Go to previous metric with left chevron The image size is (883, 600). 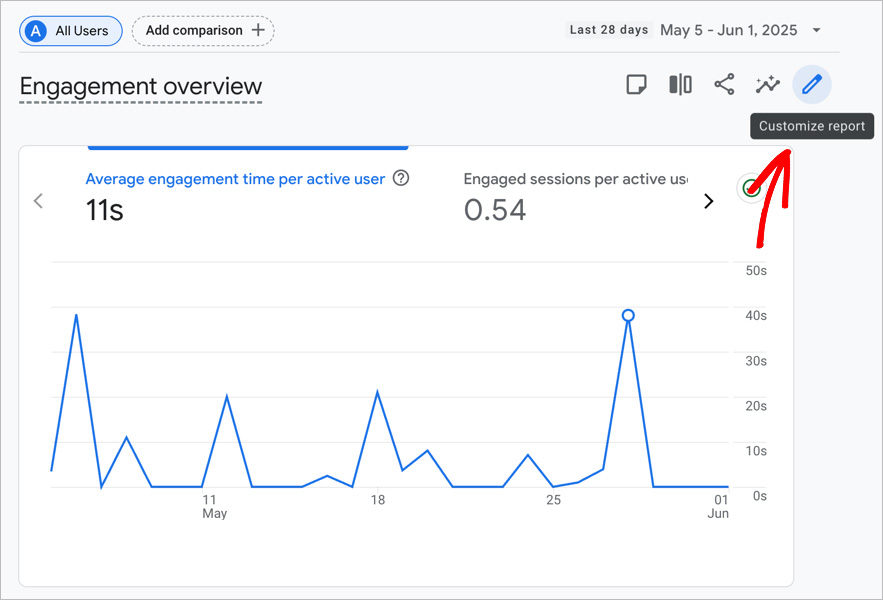click(x=38, y=201)
